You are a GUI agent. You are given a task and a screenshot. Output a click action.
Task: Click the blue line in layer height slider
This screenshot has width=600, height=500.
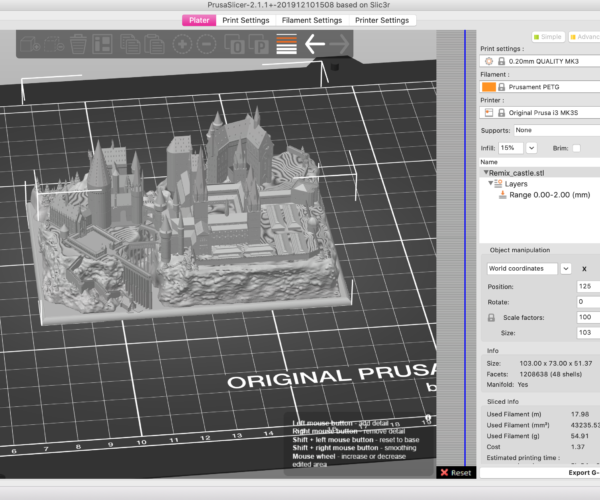(465, 249)
